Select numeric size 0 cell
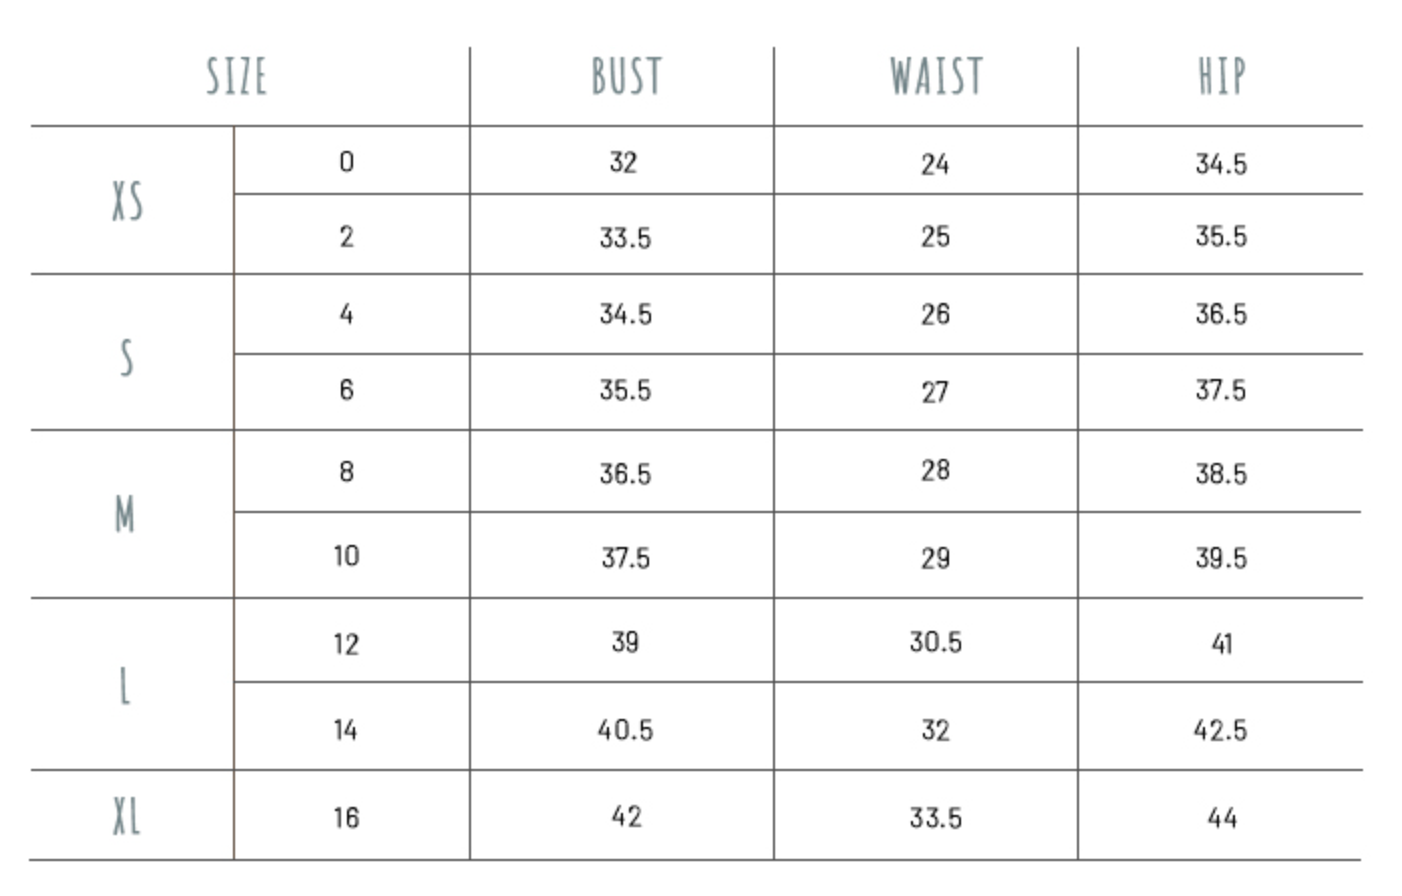1402x896 pixels. click(346, 162)
